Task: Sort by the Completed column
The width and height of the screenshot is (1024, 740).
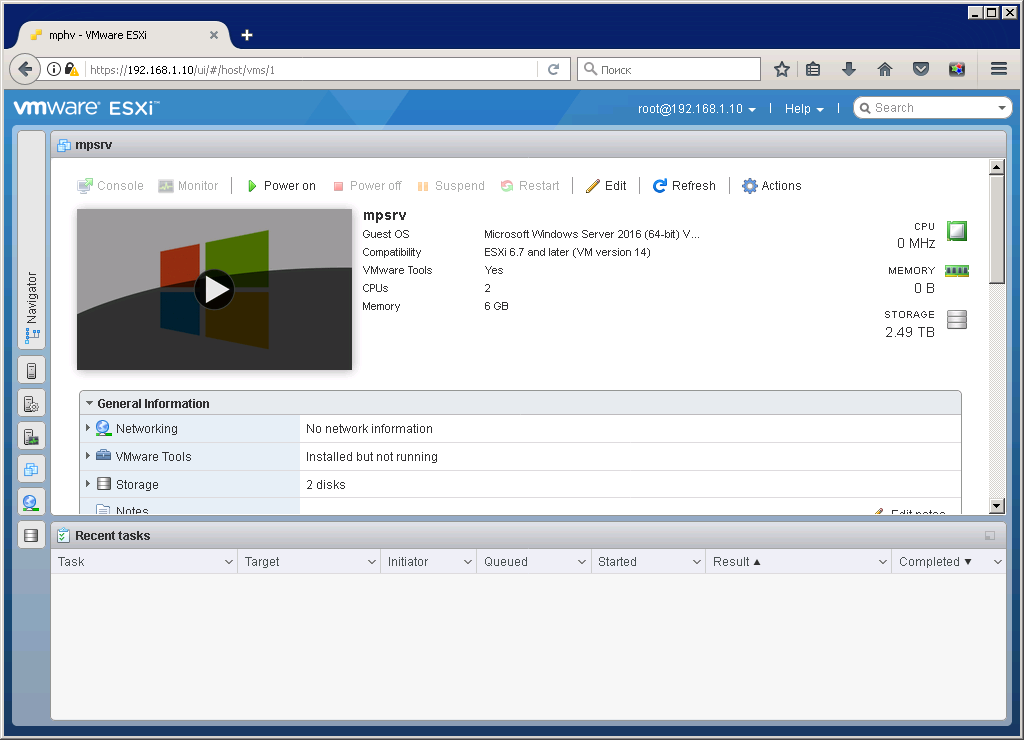Action: point(935,562)
